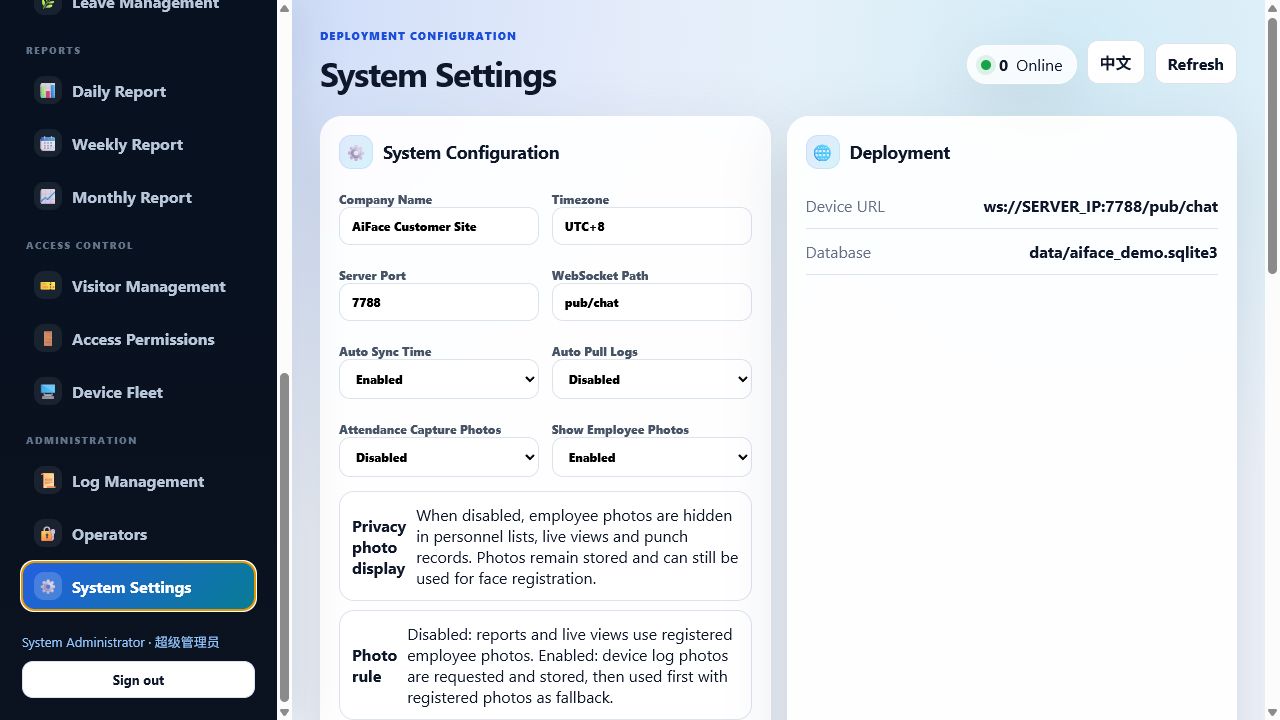Click the green online status dot
Image resolution: width=1280 pixels, height=720 pixels.
(x=986, y=65)
